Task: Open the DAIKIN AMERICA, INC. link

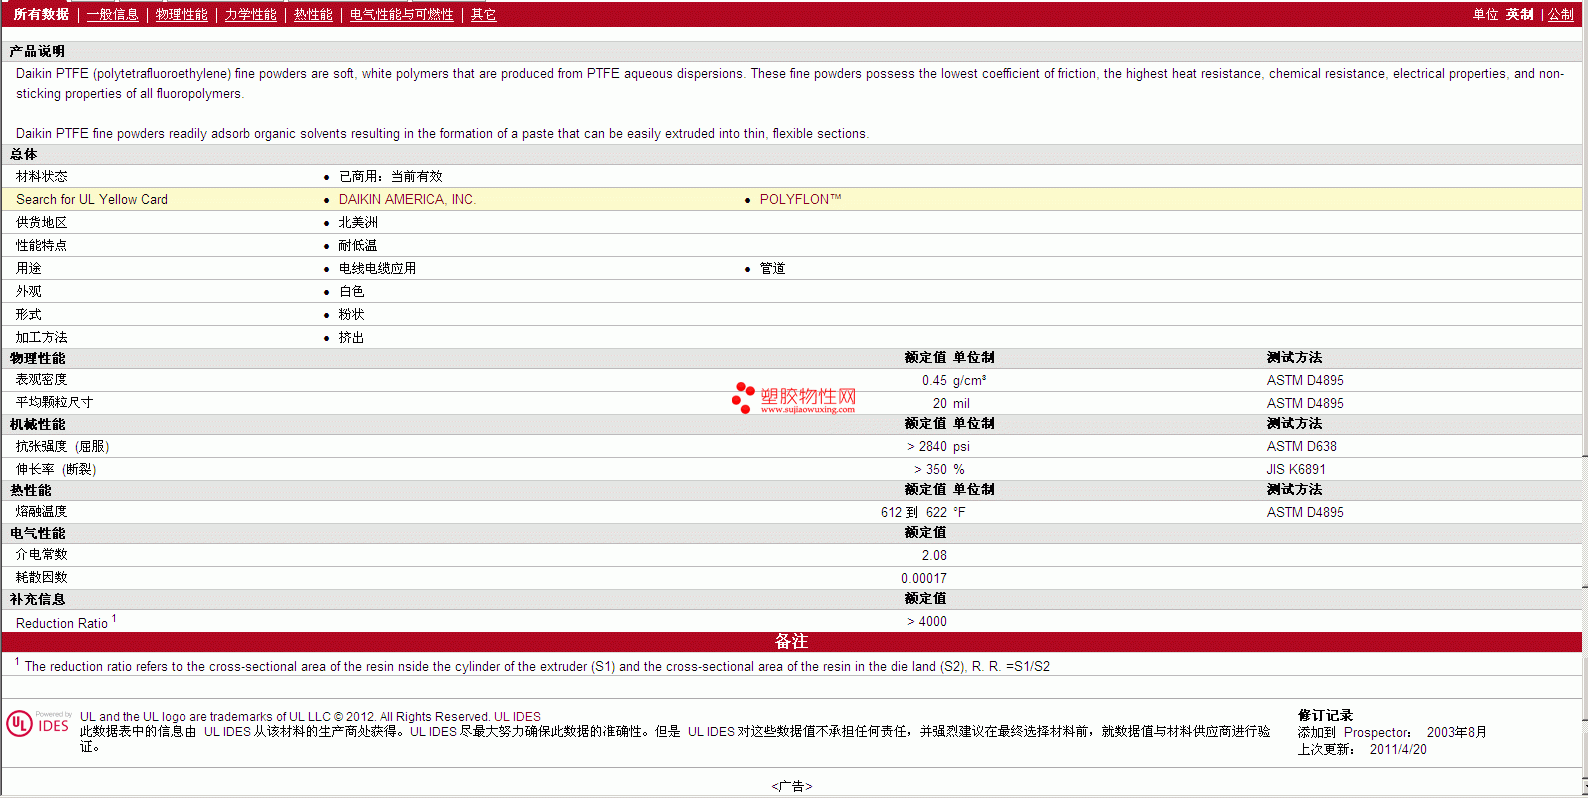Action: click(x=407, y=199)
